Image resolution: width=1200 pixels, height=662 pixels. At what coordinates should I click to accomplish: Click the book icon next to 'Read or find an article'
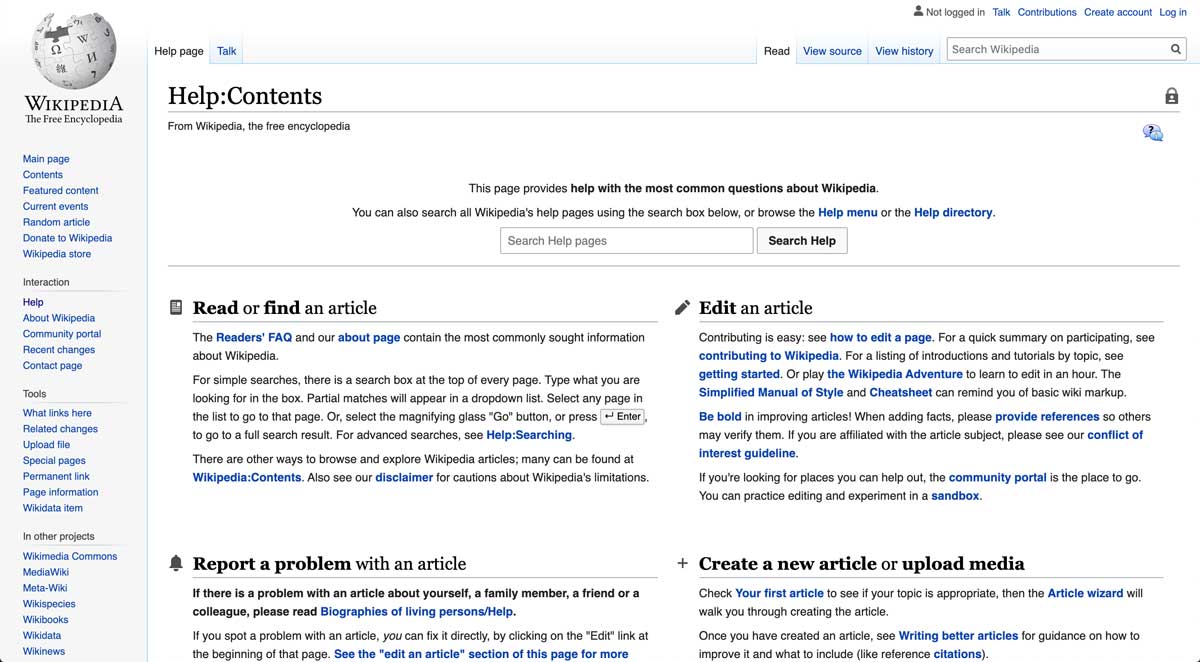coord(176,305)
